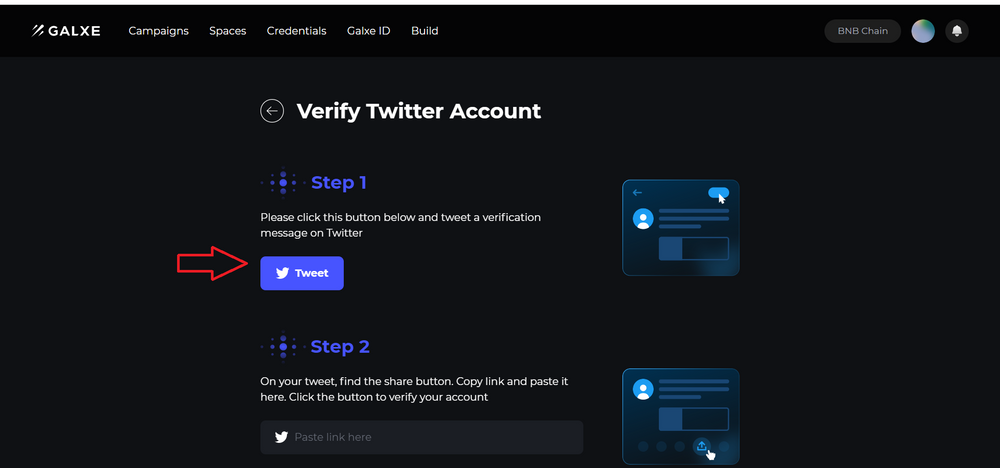The width and height of the screenshot is (1000, 468).
Task: Click the Twitter icon inside the link field
Action: [281, 437]
